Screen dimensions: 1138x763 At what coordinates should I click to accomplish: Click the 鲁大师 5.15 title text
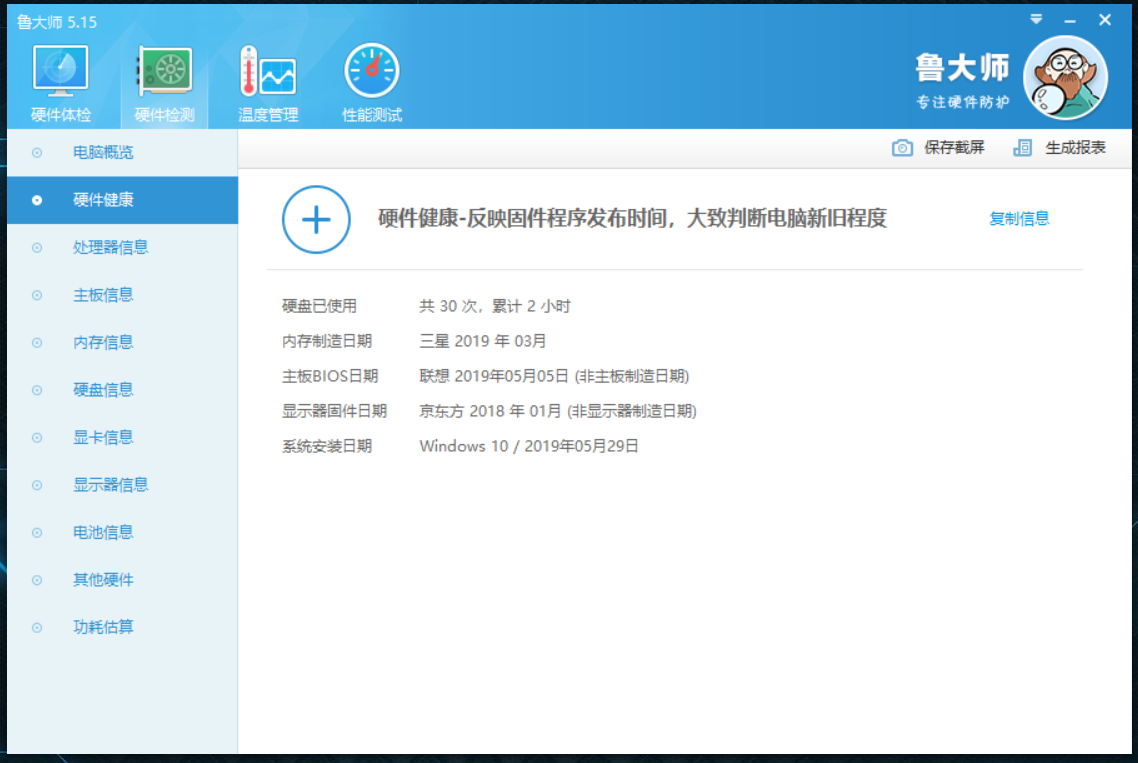click(57, 23)
